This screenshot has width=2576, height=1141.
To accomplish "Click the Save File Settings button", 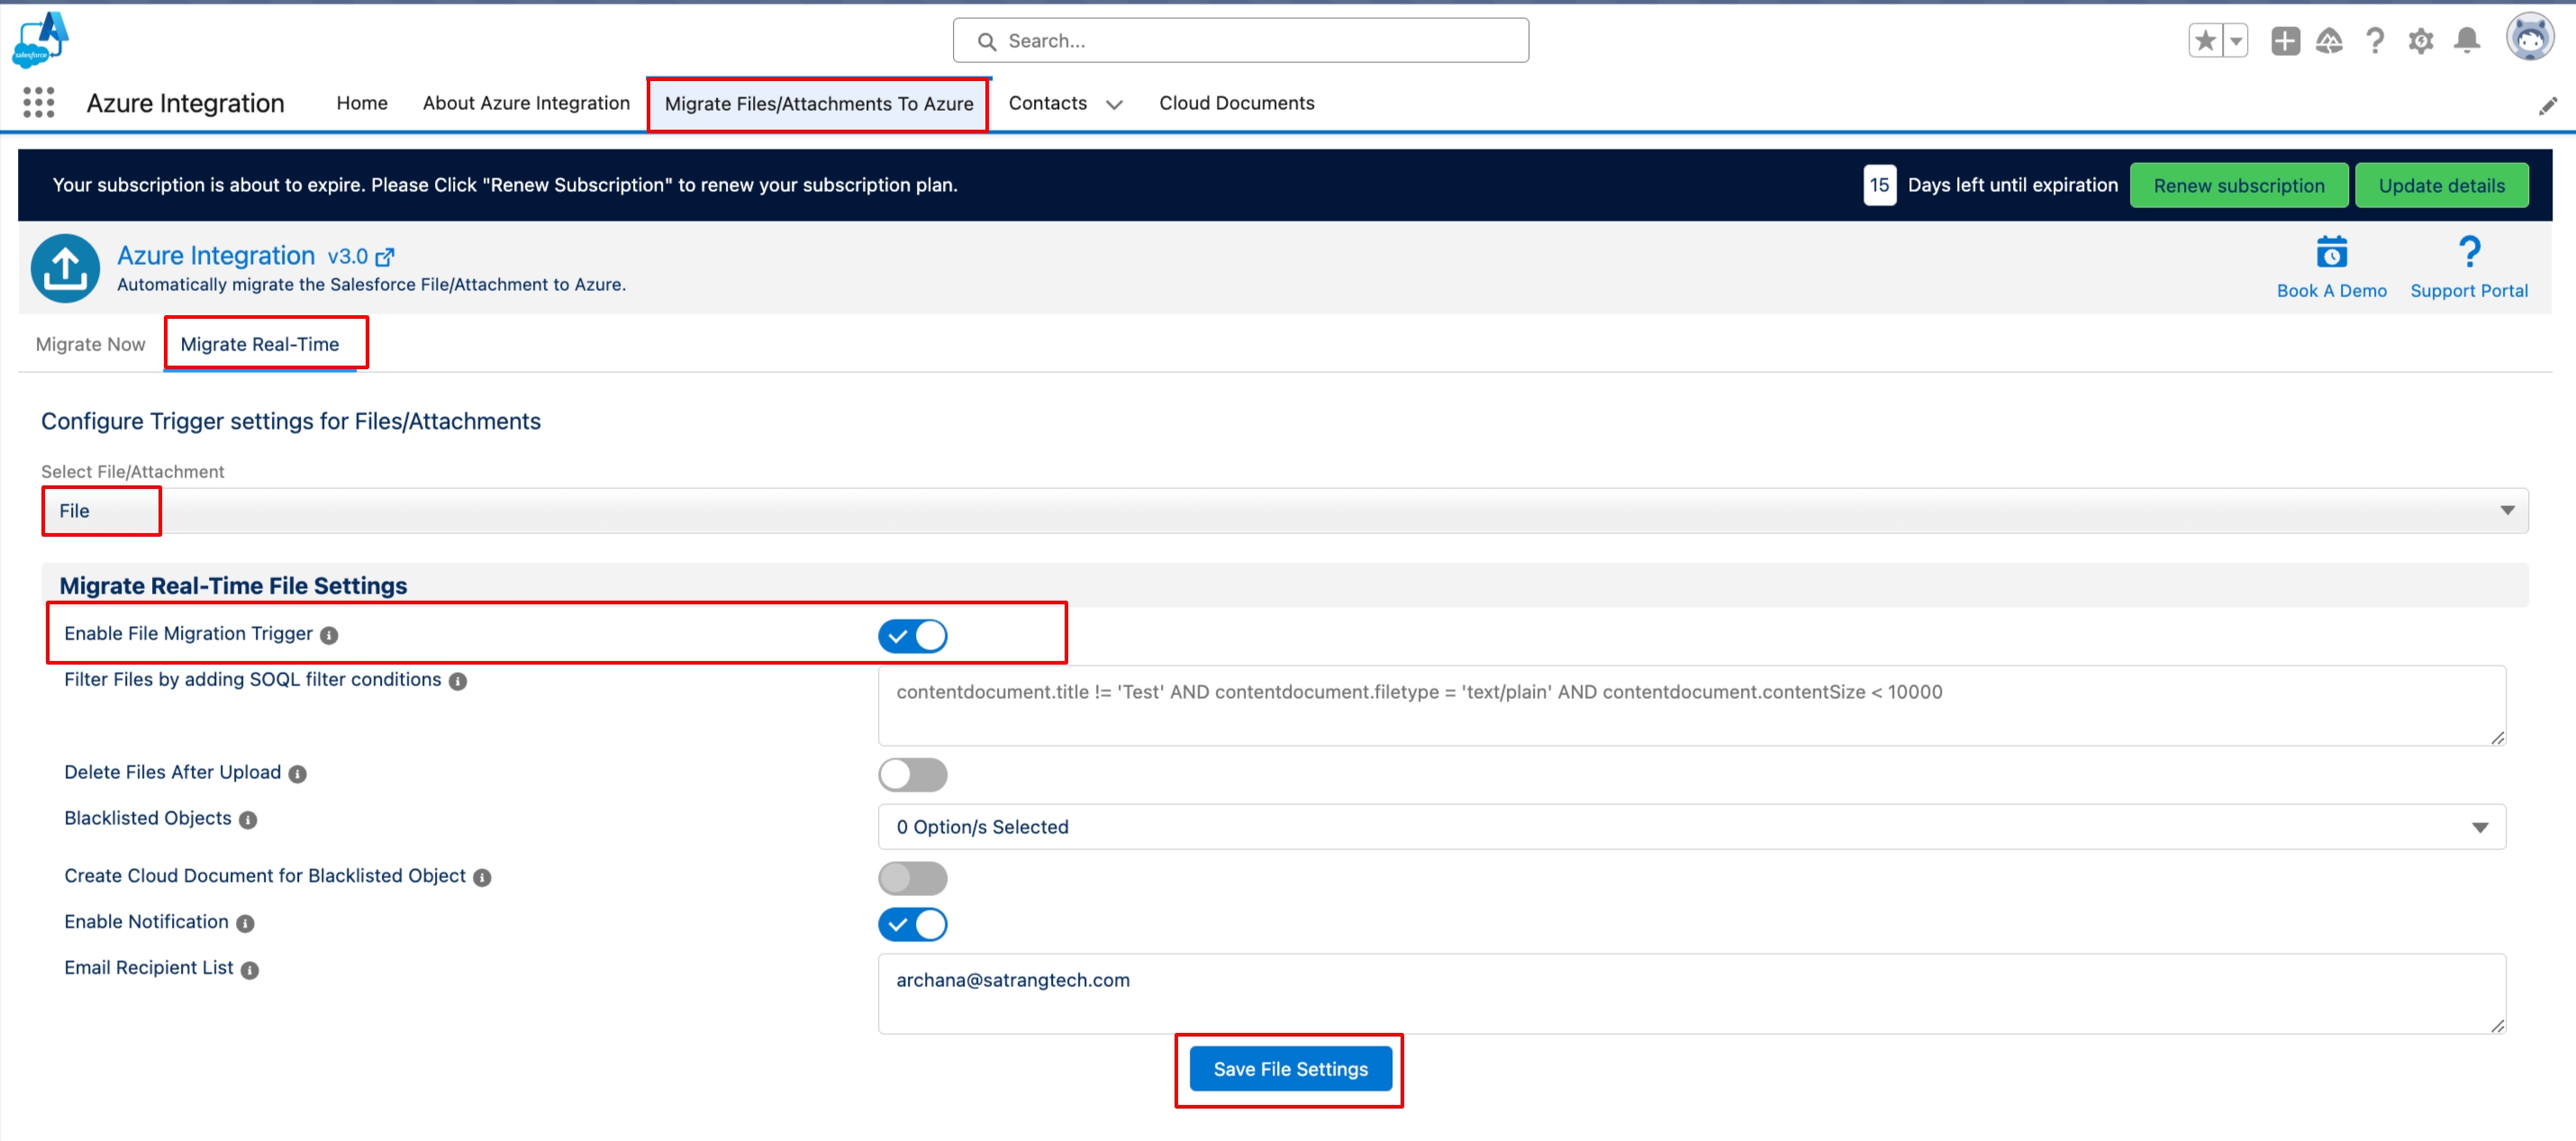I will click(1289, 1069).
